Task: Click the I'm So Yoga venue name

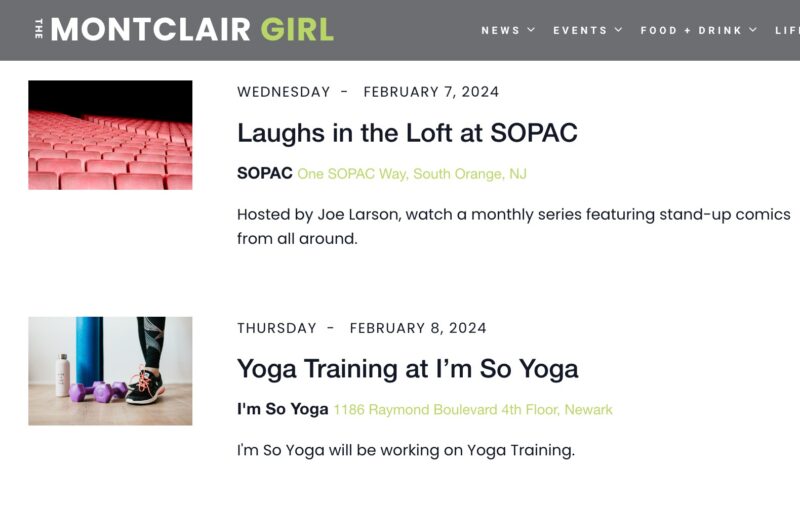Action: coord(283,409)
